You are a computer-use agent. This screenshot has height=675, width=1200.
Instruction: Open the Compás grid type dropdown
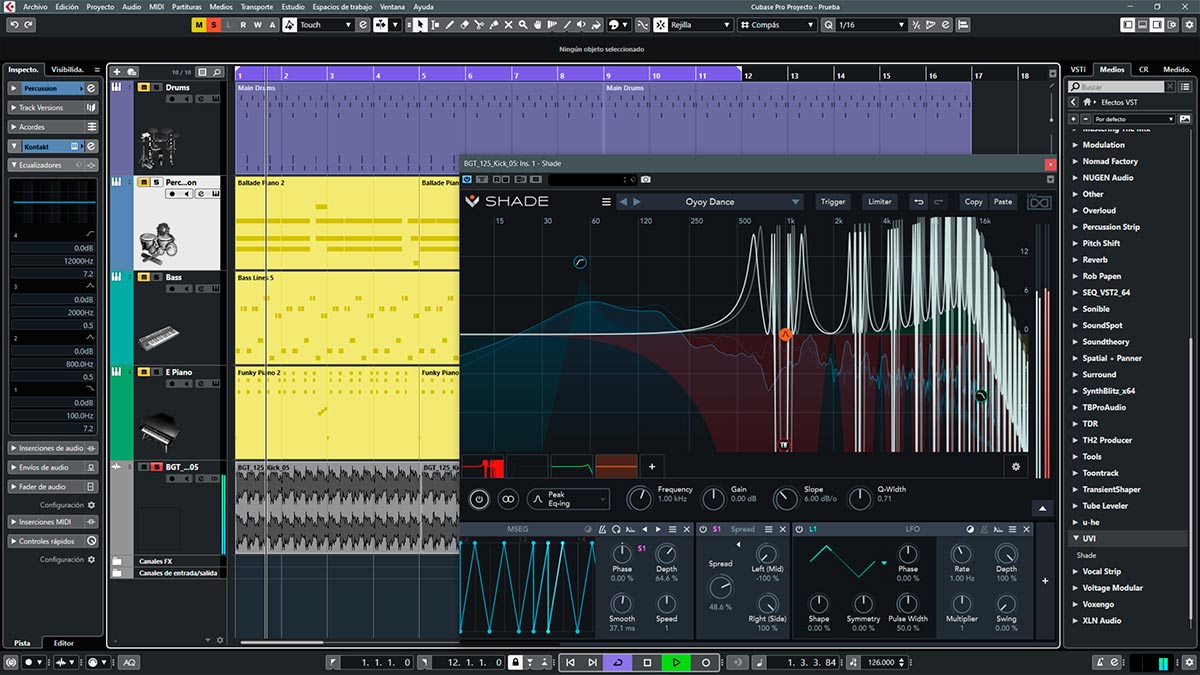click(x=776, y=25)
